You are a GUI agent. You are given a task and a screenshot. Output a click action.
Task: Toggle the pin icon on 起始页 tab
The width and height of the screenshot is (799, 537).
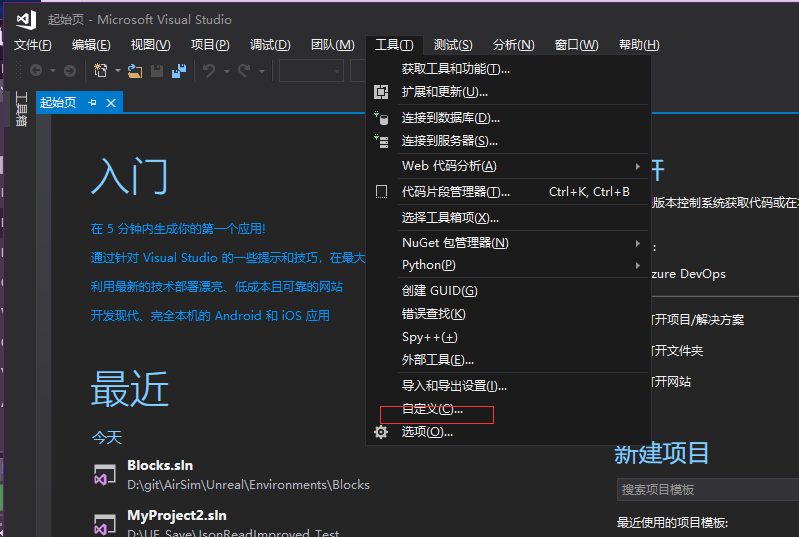tap(92, 103)
